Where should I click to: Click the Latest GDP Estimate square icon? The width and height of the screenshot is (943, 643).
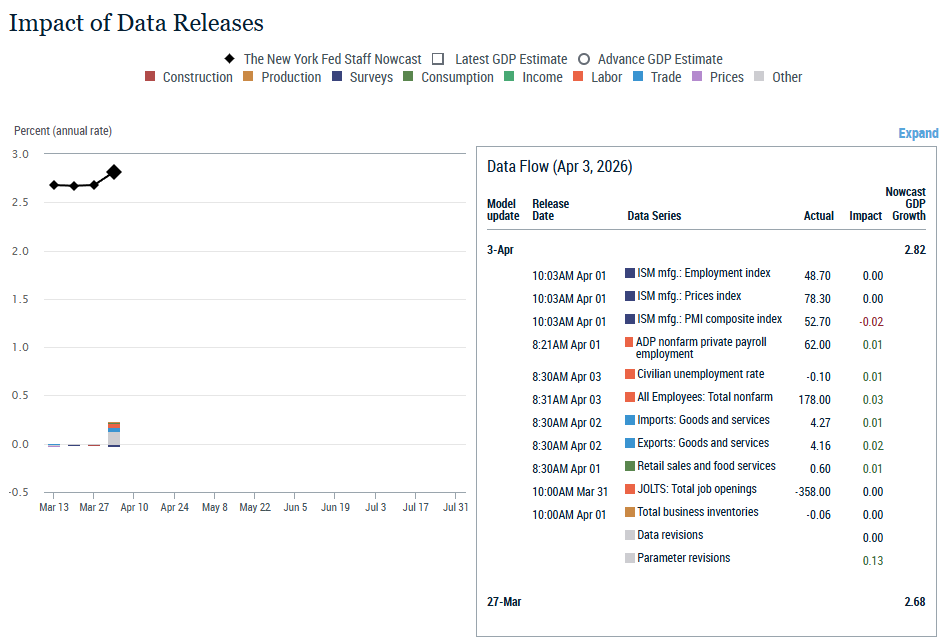[438, 59]
